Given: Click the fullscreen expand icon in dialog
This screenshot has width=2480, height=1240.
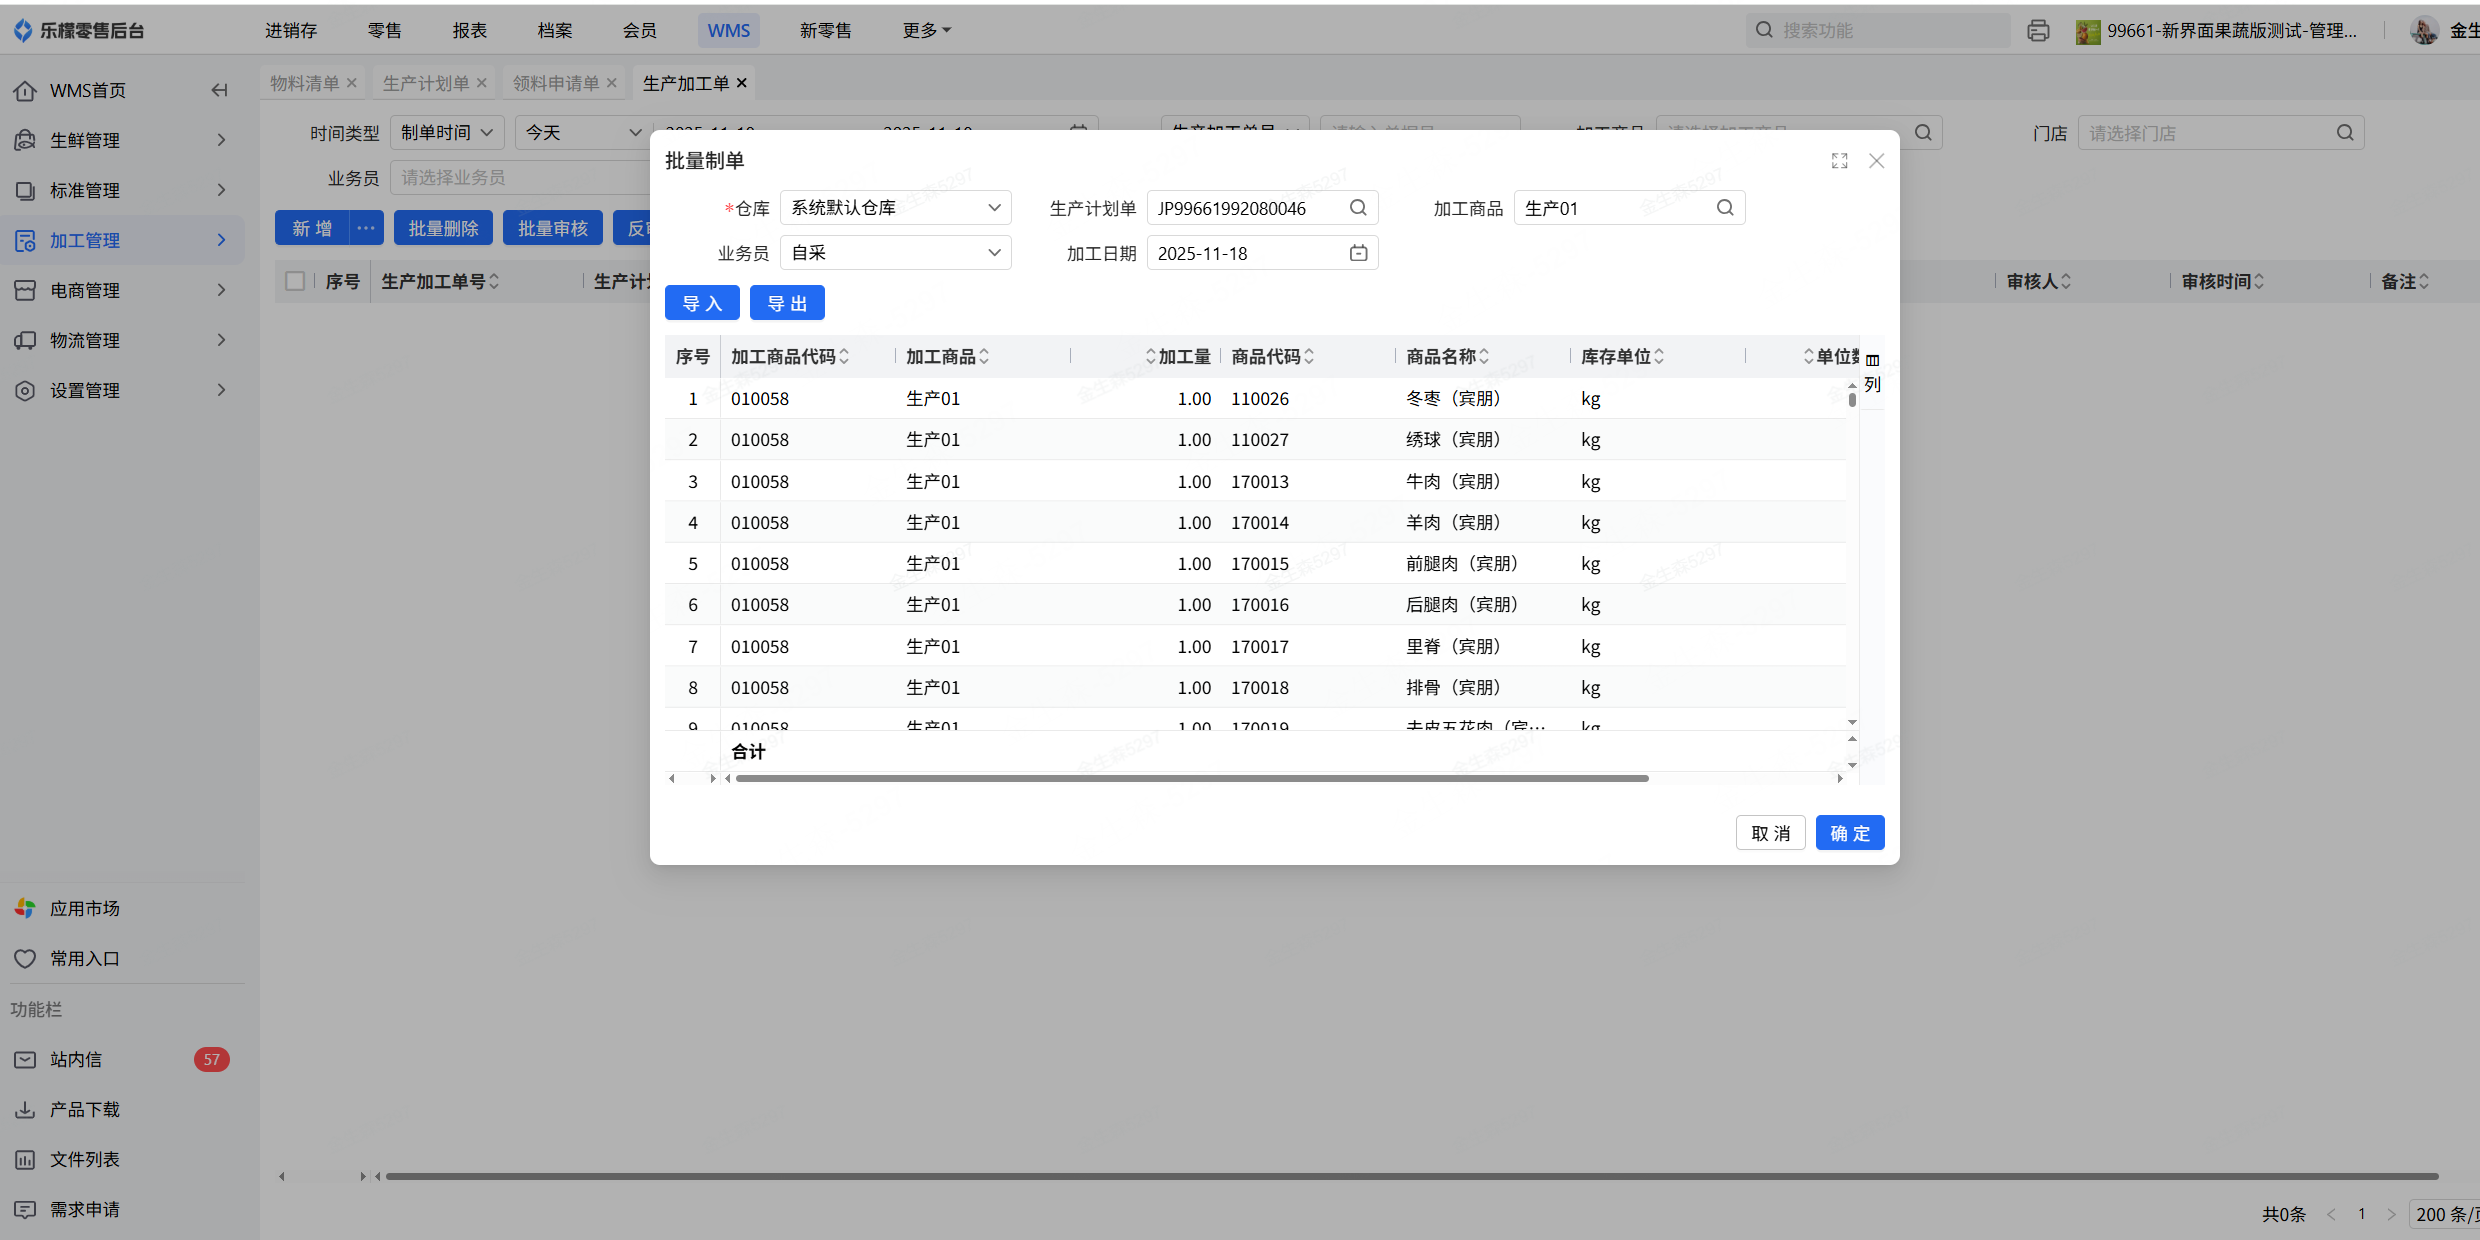Looking at the screenshot, I should pos(1839,161).
